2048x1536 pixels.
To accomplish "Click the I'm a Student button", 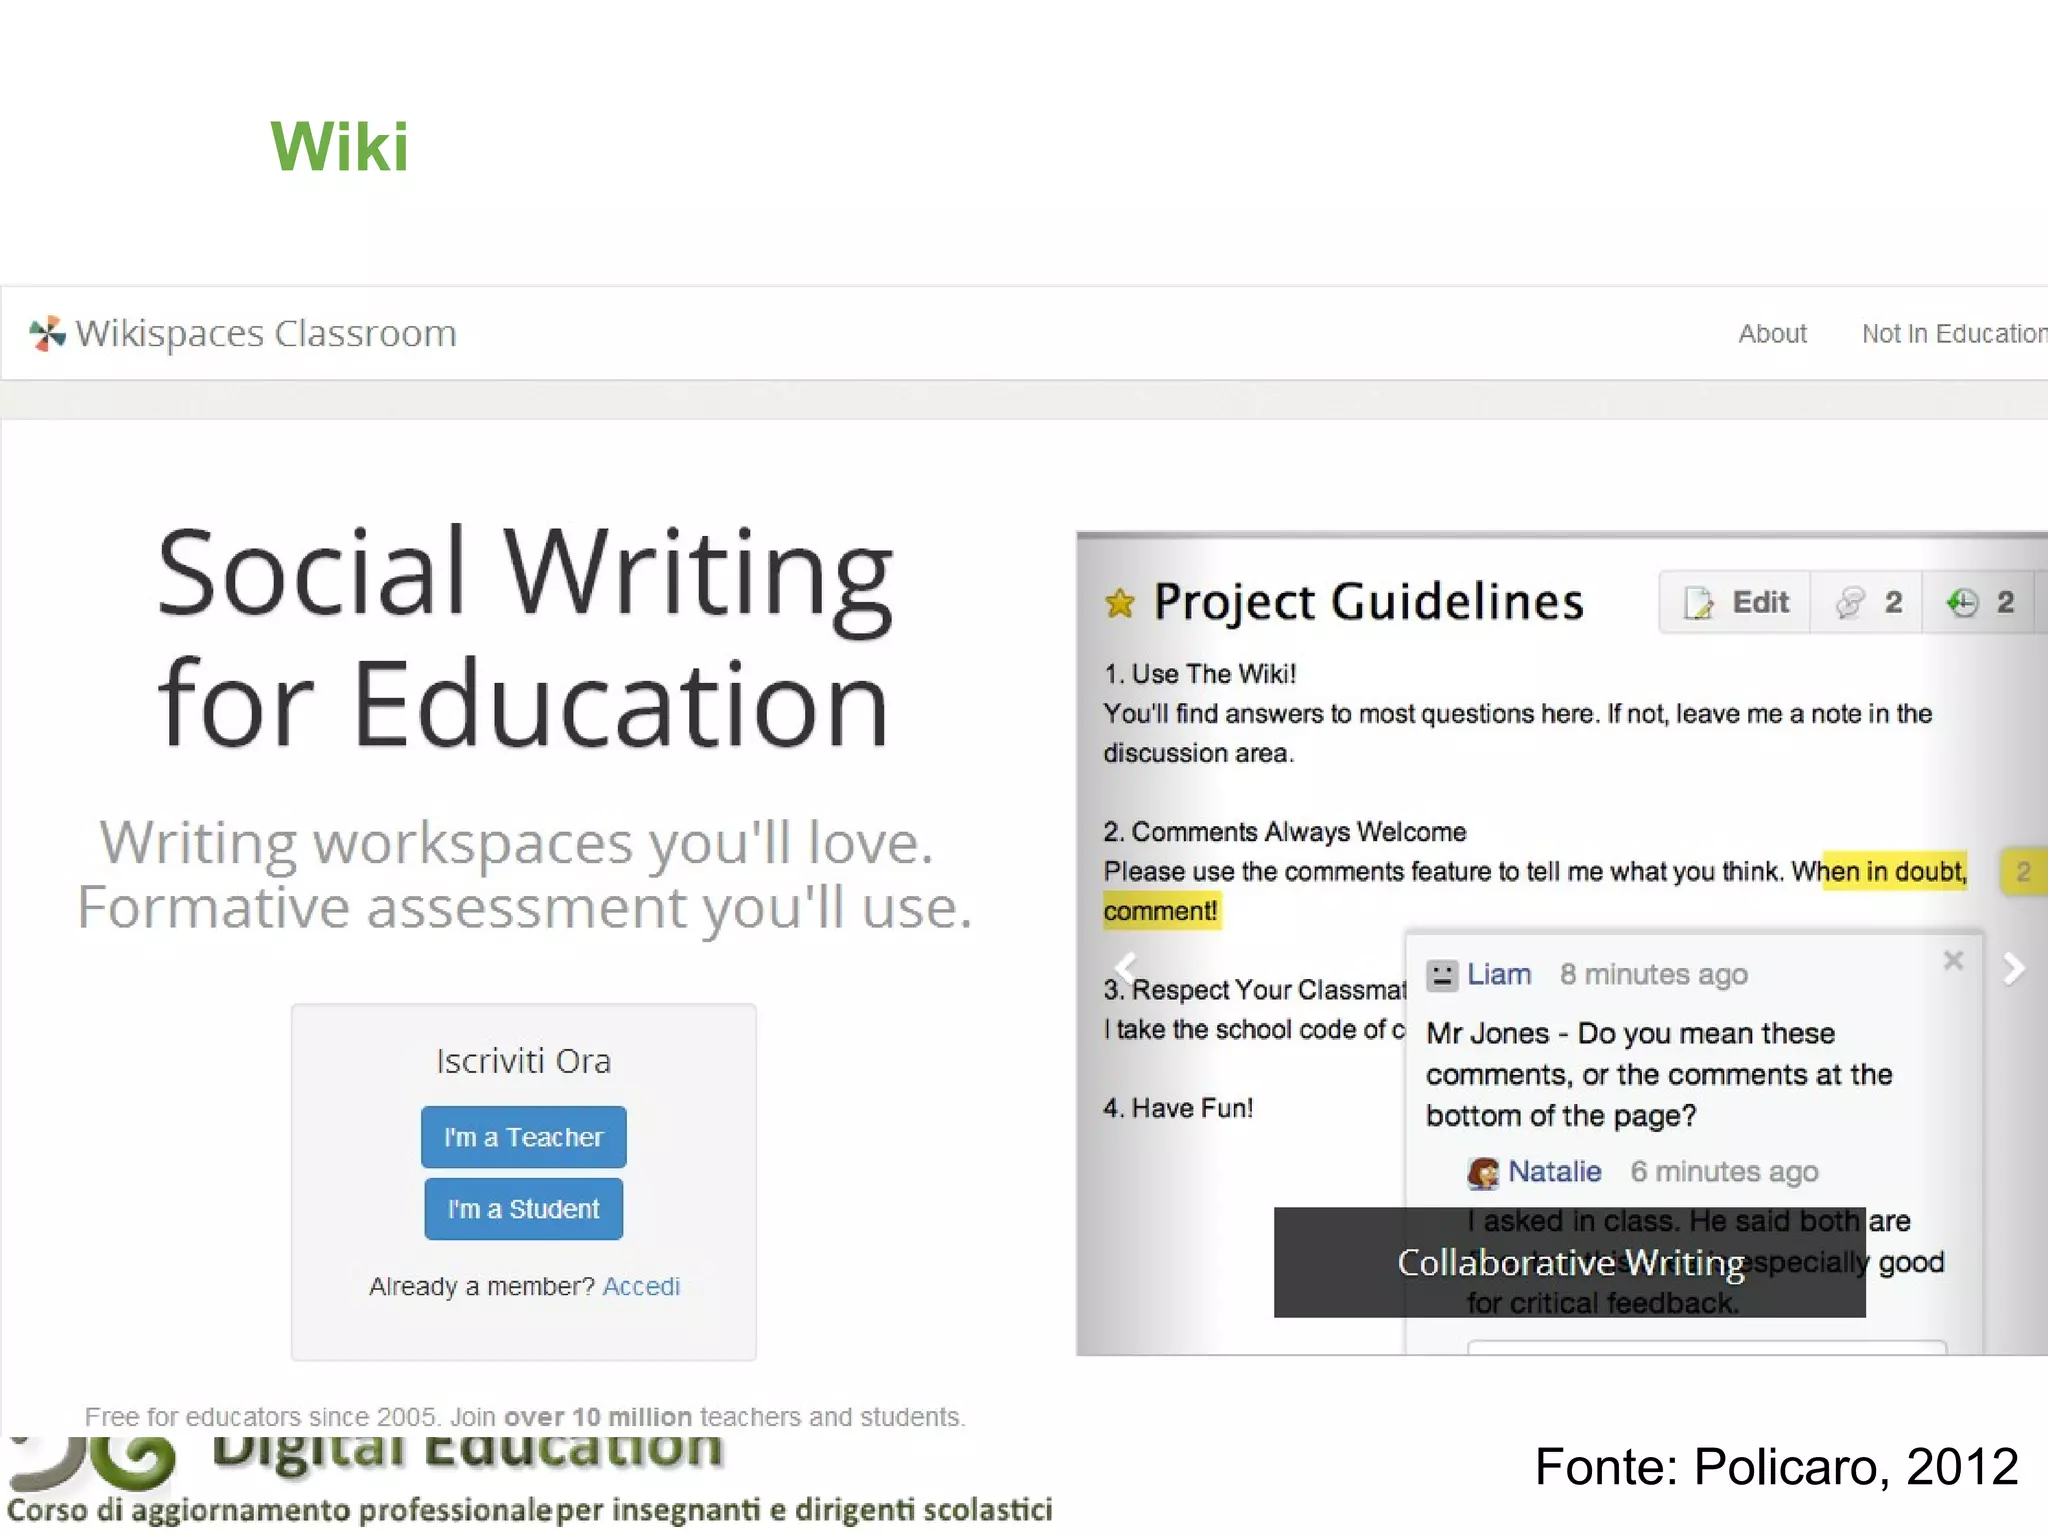I will pos(523,1209).
